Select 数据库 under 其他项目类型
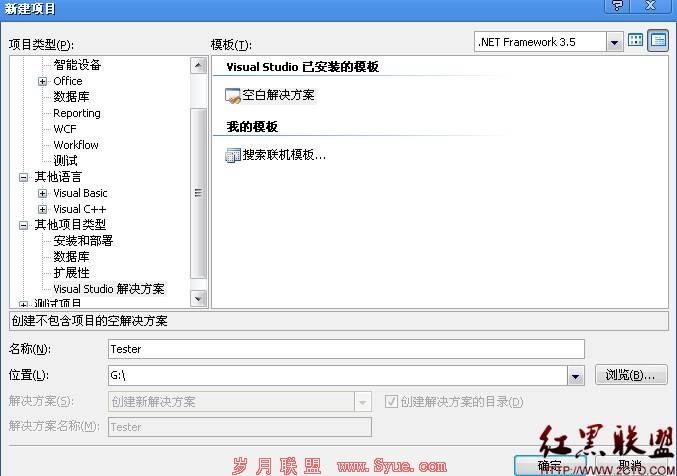 tap(71, 257)
